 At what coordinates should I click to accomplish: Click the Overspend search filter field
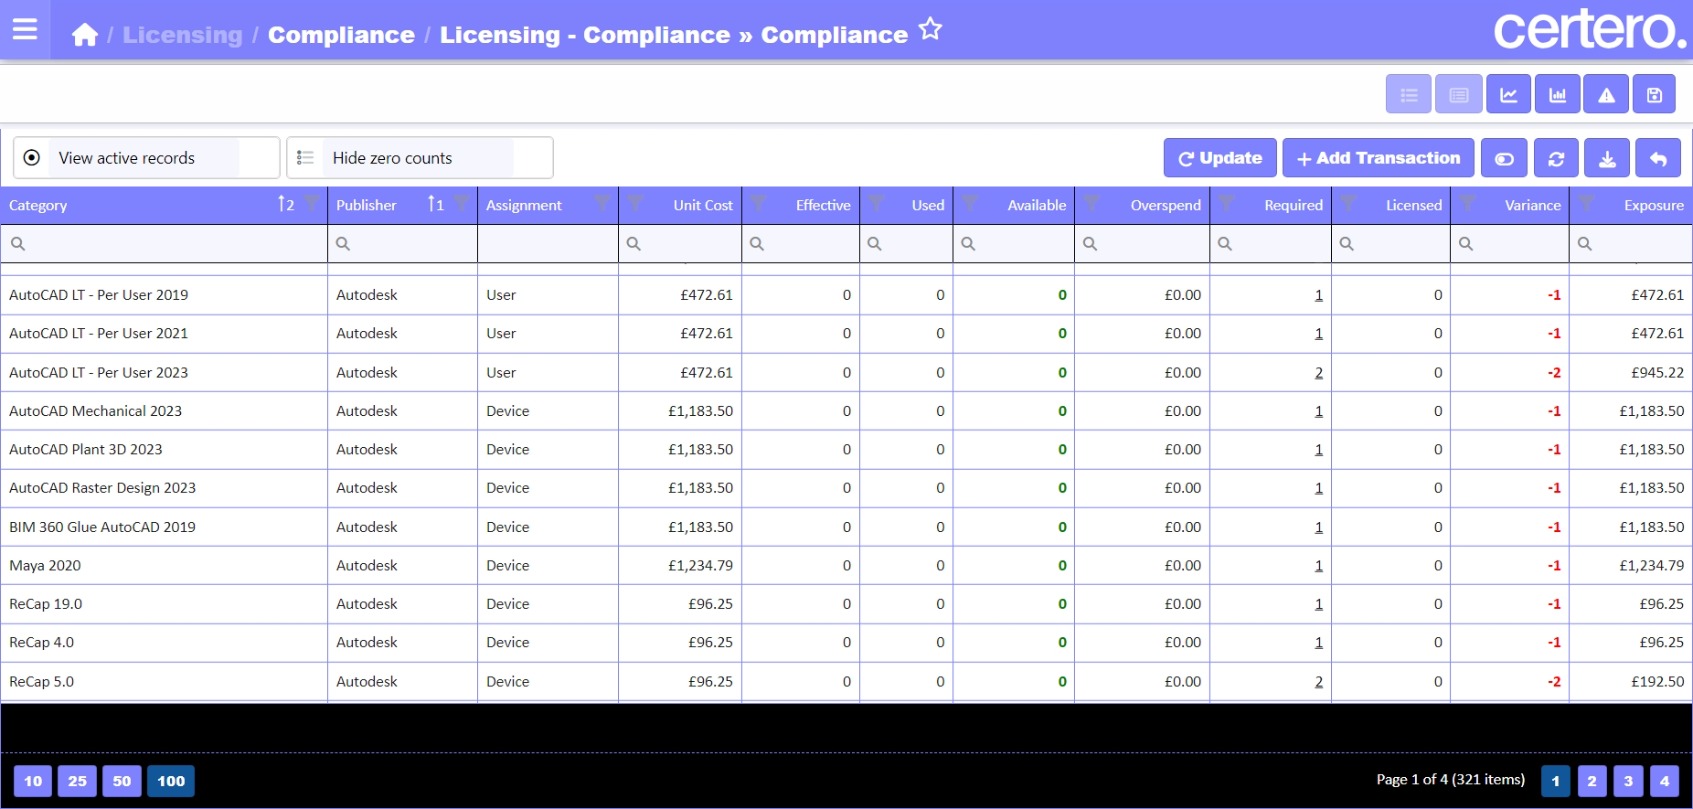1142,244
